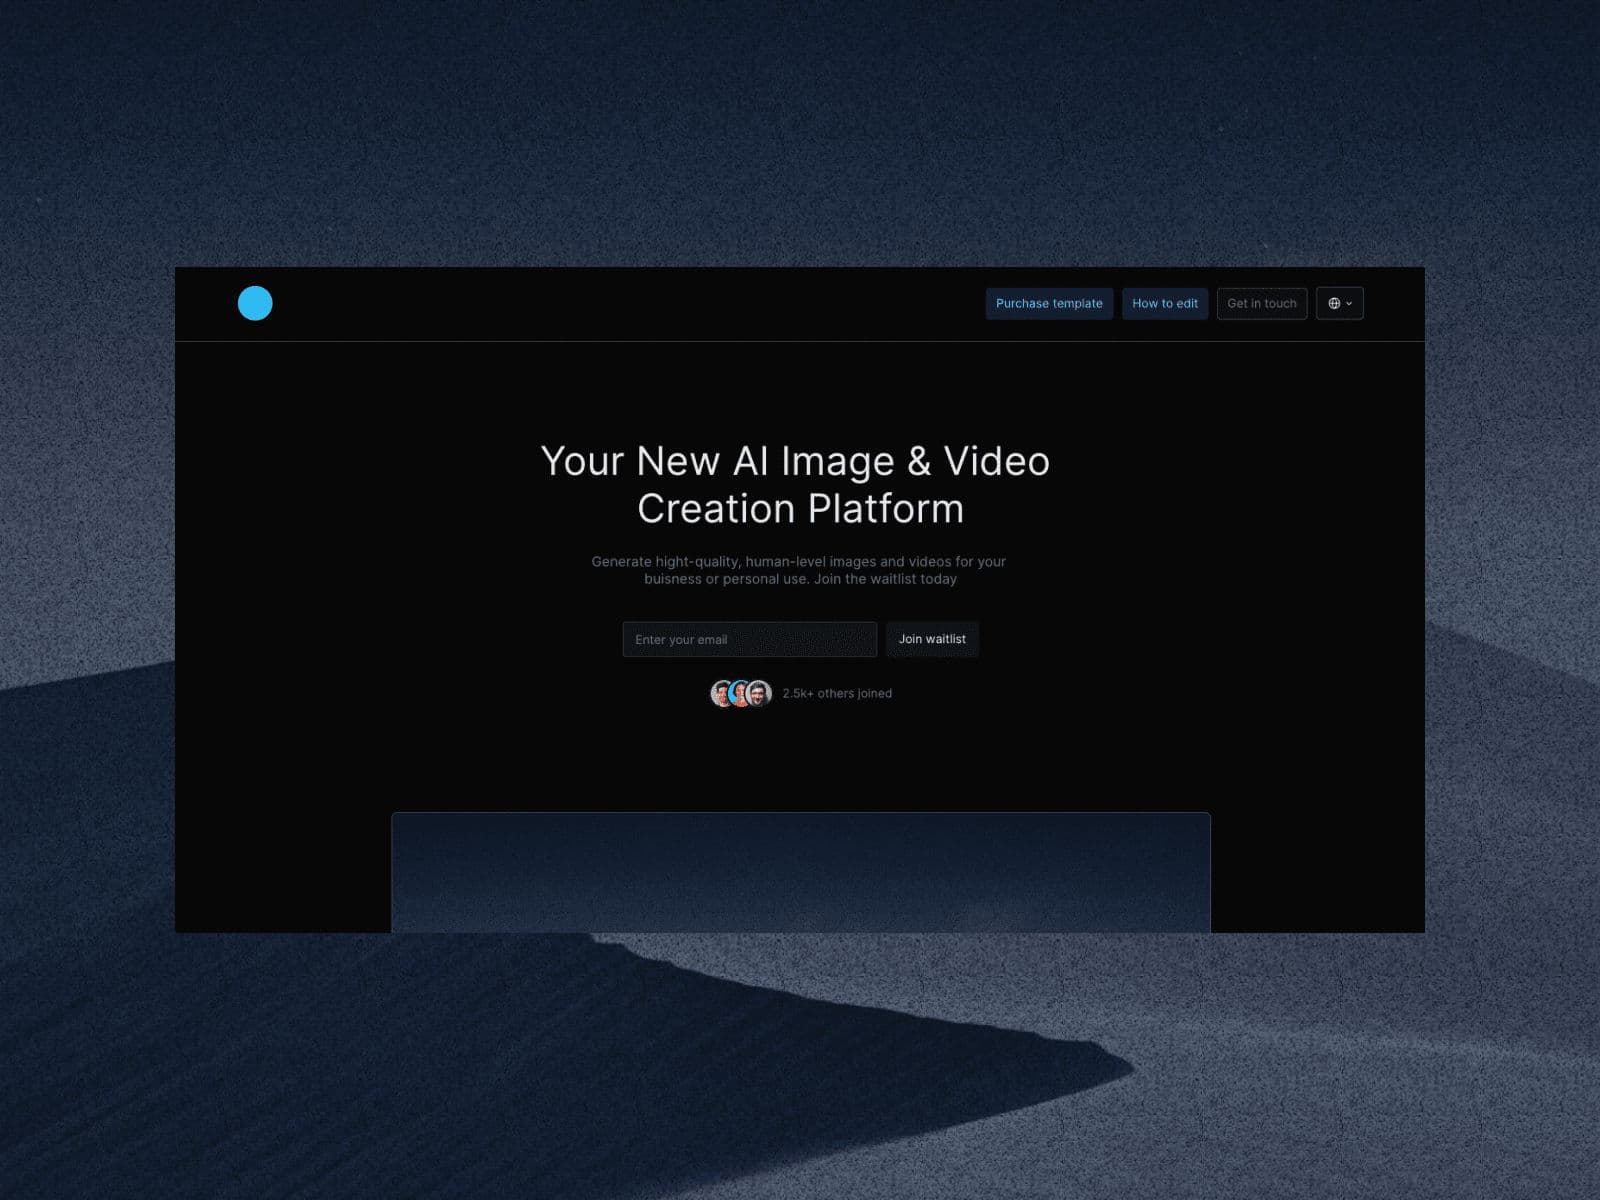Click the leftmost joined-user avatar
This screenshot has width=1600, height=1200.
pos(721,693)
